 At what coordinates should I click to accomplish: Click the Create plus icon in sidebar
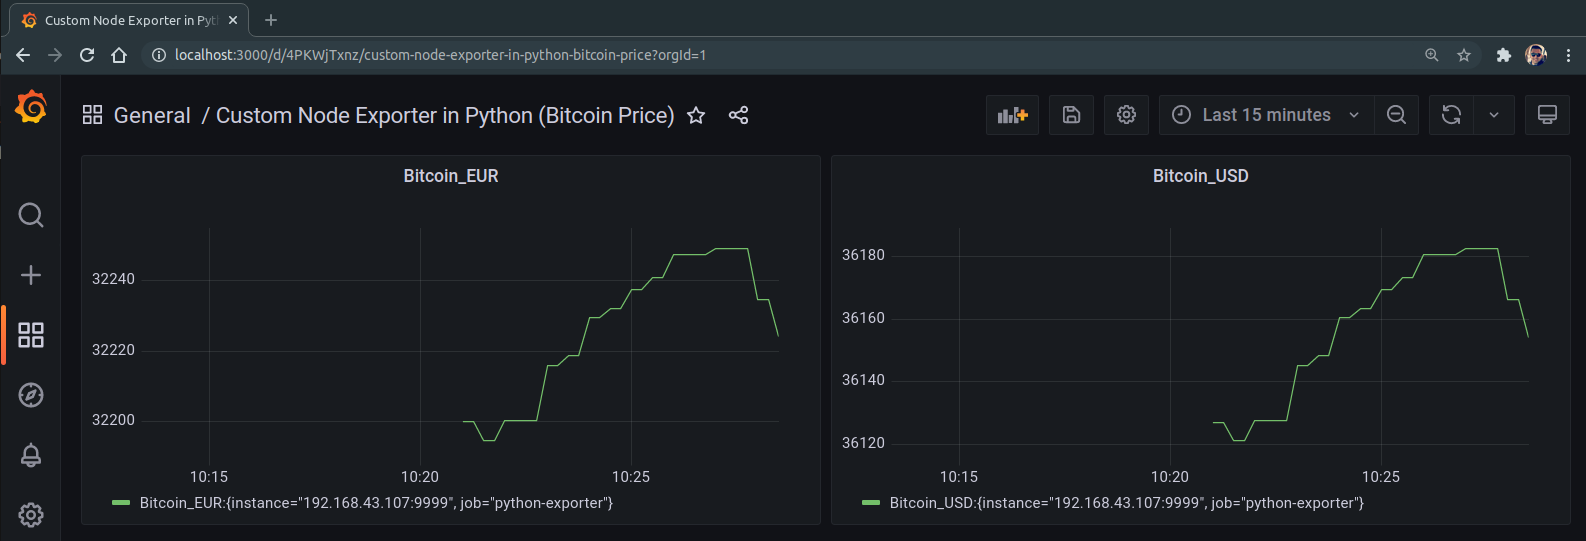[31, 275]
